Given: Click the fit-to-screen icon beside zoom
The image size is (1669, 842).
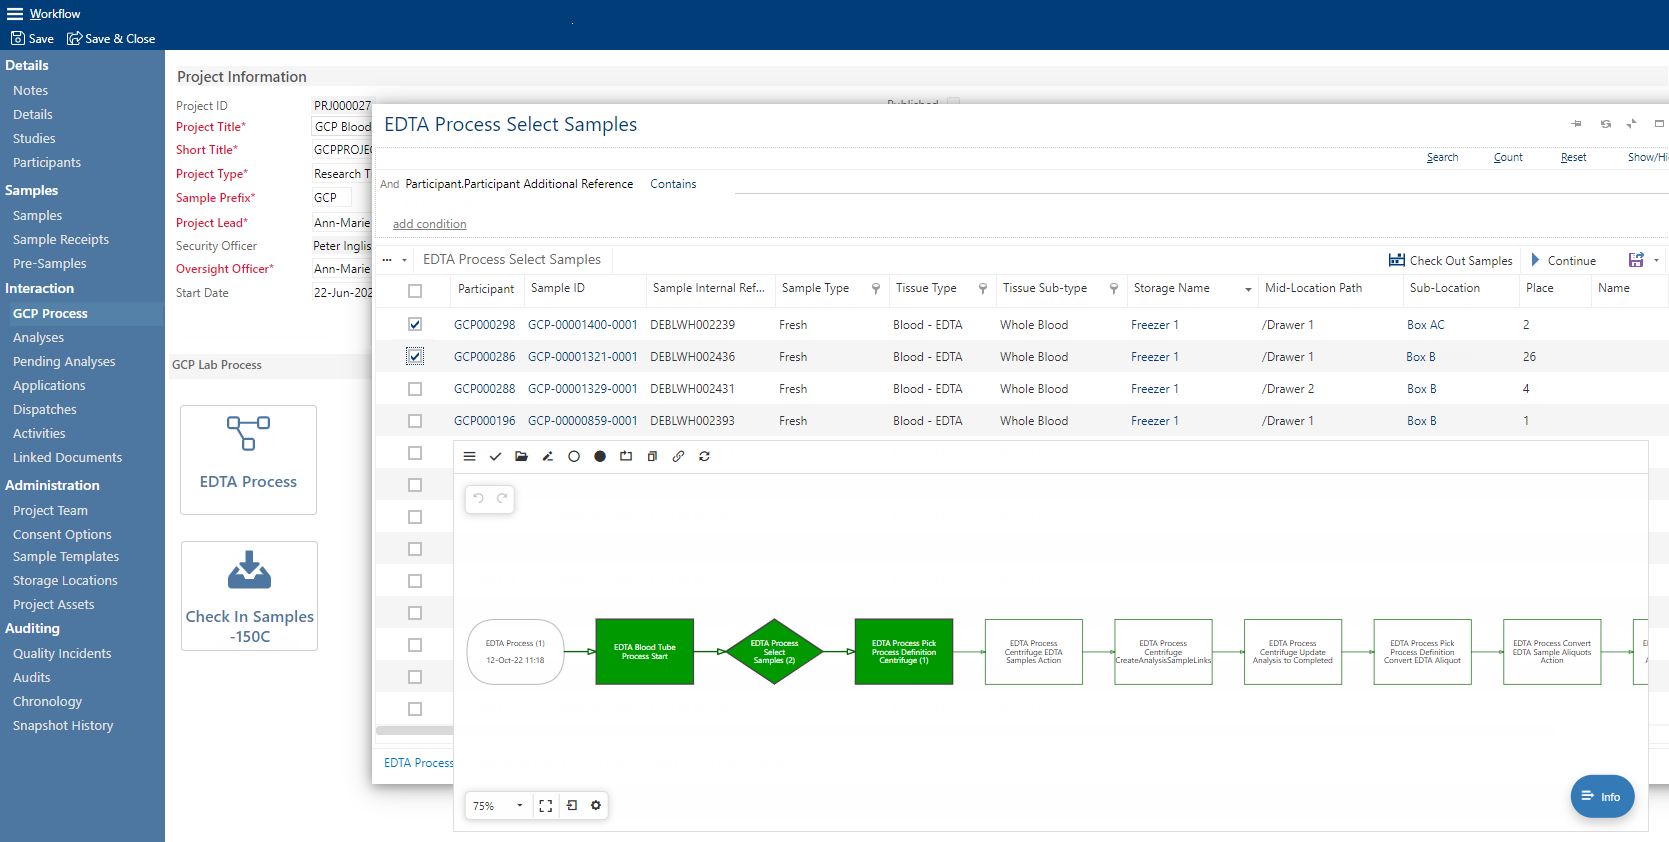Looking at the screenshot, I should (545, 805).
